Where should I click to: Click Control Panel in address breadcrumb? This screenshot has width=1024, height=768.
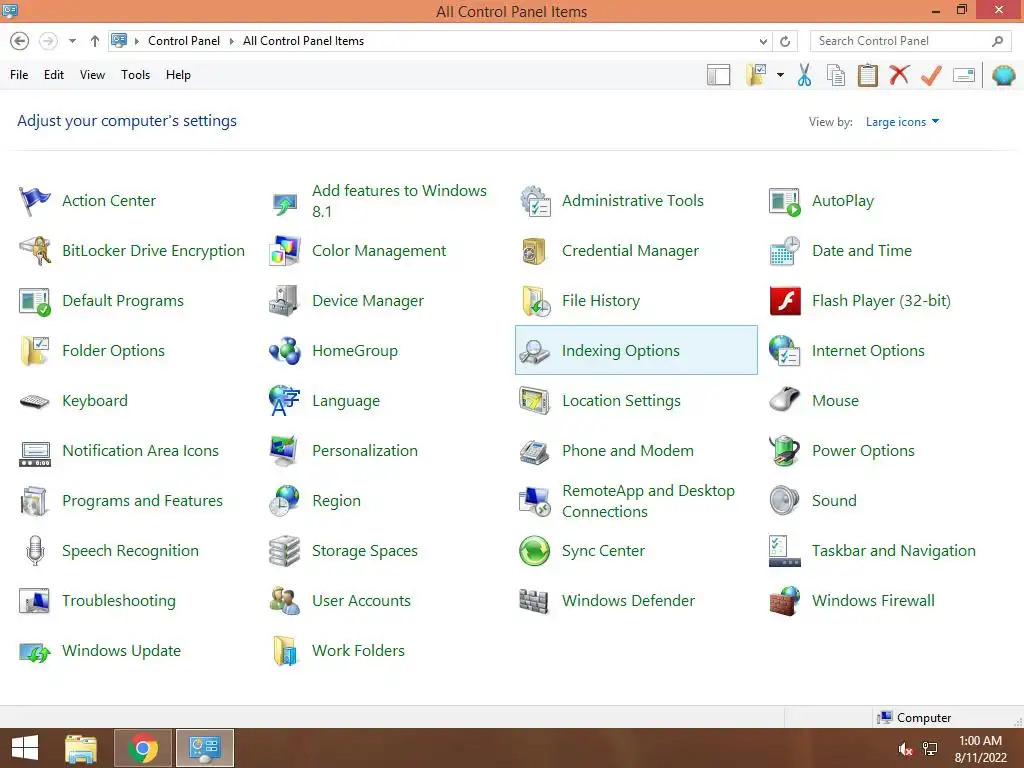(x=184, y=41)
